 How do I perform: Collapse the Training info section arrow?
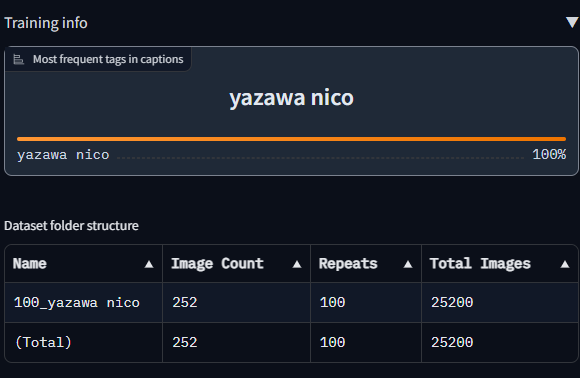point(572,23)
